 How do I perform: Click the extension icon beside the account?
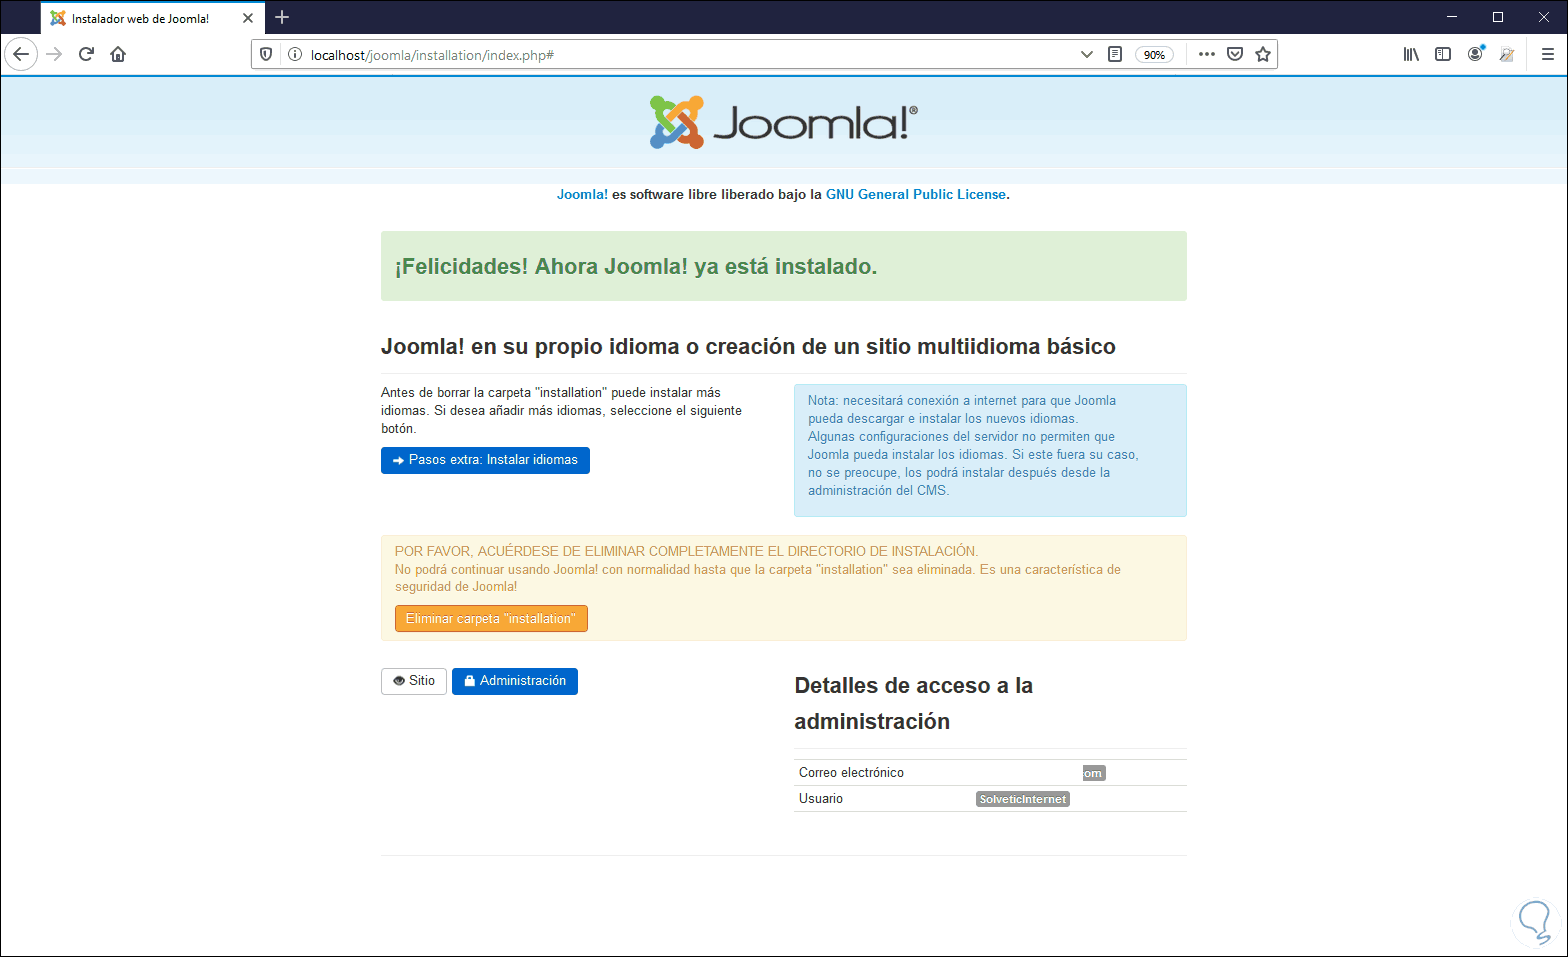tap(1507, 54)
